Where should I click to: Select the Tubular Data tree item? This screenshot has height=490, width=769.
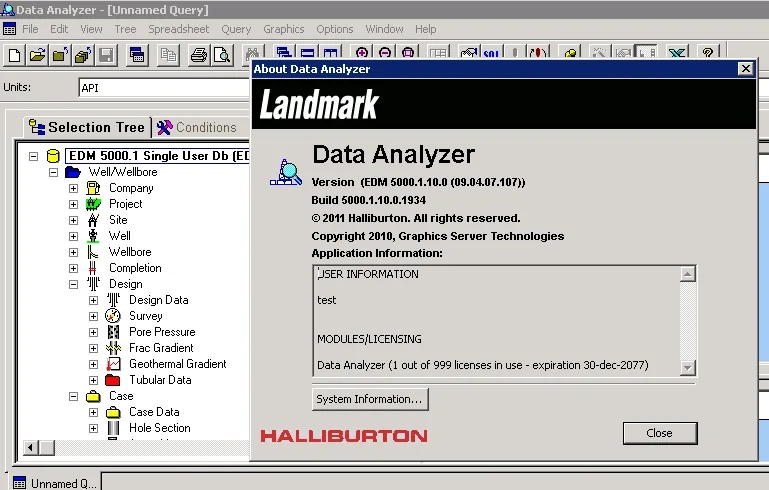160,380
